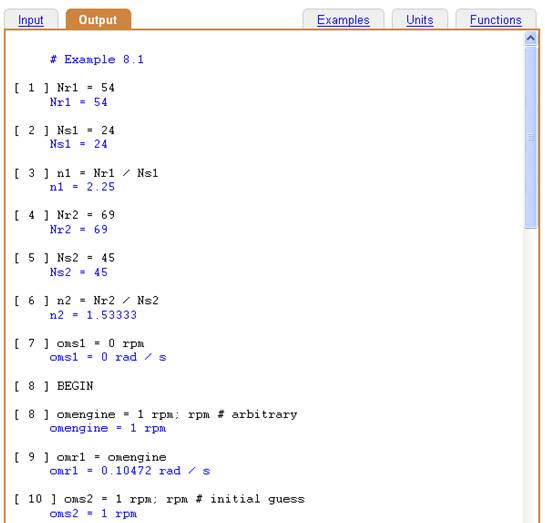This screenshot has height=523, width=545.
Task: Click input line 3 'n1 = Nr1 / Ns1'
Action: 86,173
